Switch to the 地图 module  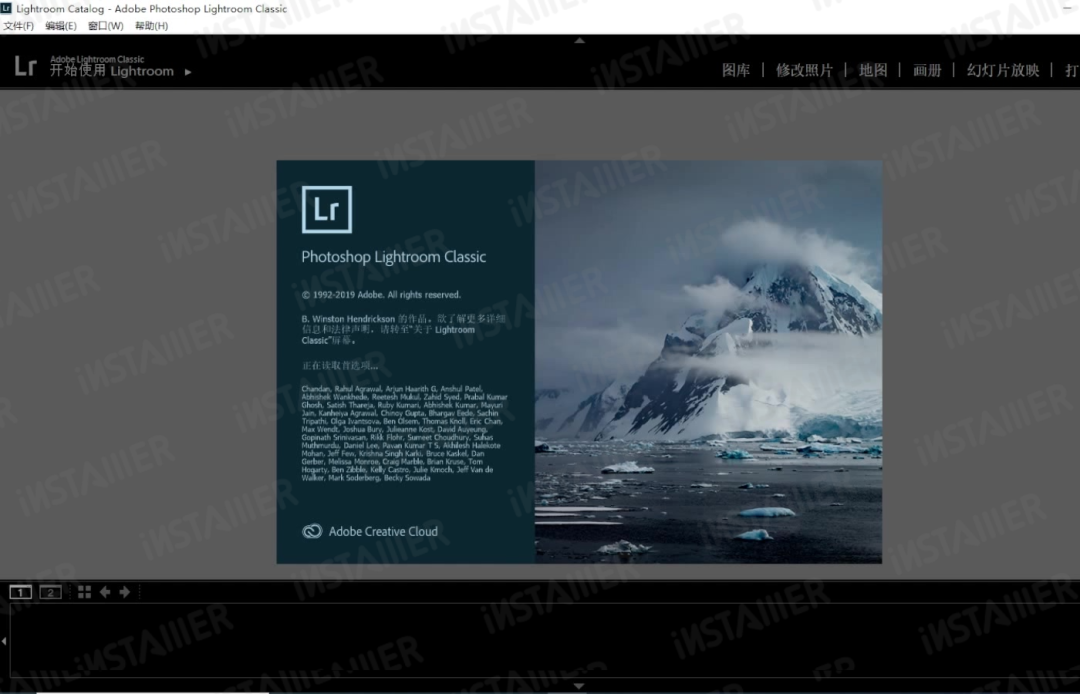point(873,70)
